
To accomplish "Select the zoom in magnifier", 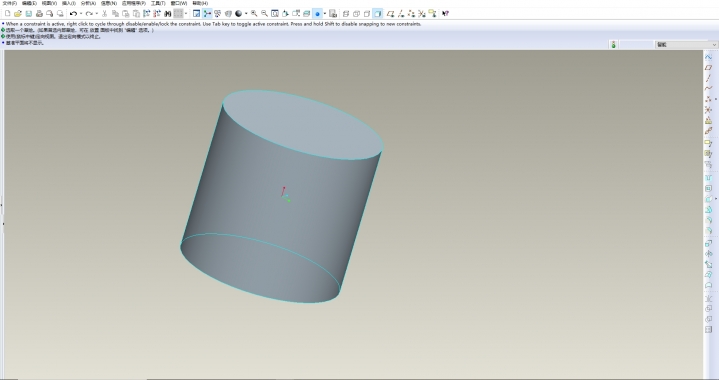I will [254, 14].
